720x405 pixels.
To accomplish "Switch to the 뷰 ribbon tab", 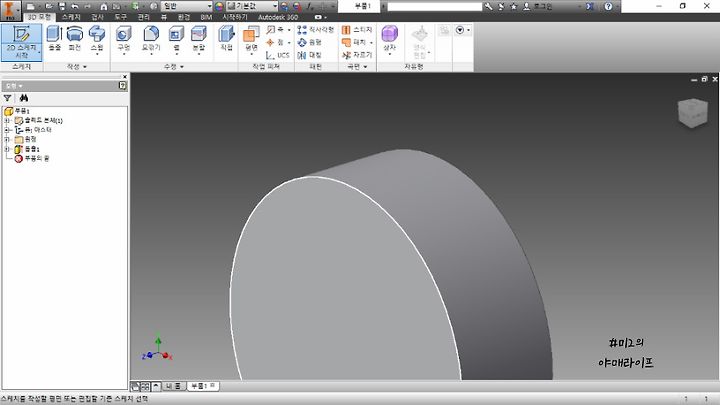I will pyautogui.click(x=164, y=17).
